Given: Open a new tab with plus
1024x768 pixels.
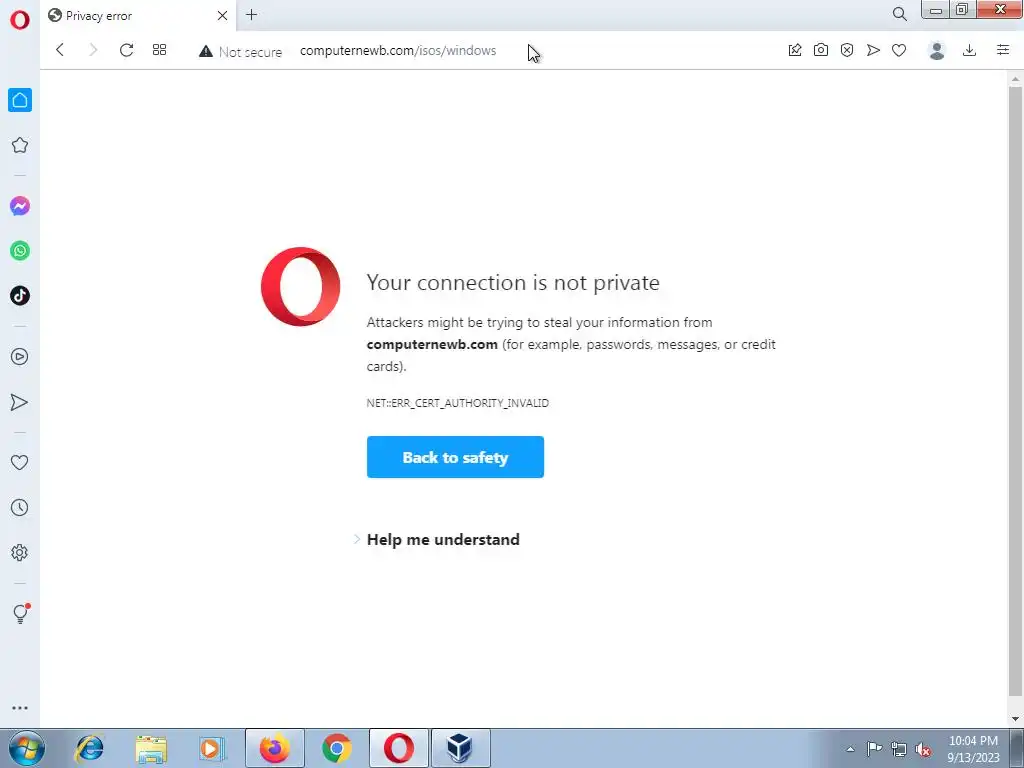Looking at the screenshot, I should (x=251, y=15).
